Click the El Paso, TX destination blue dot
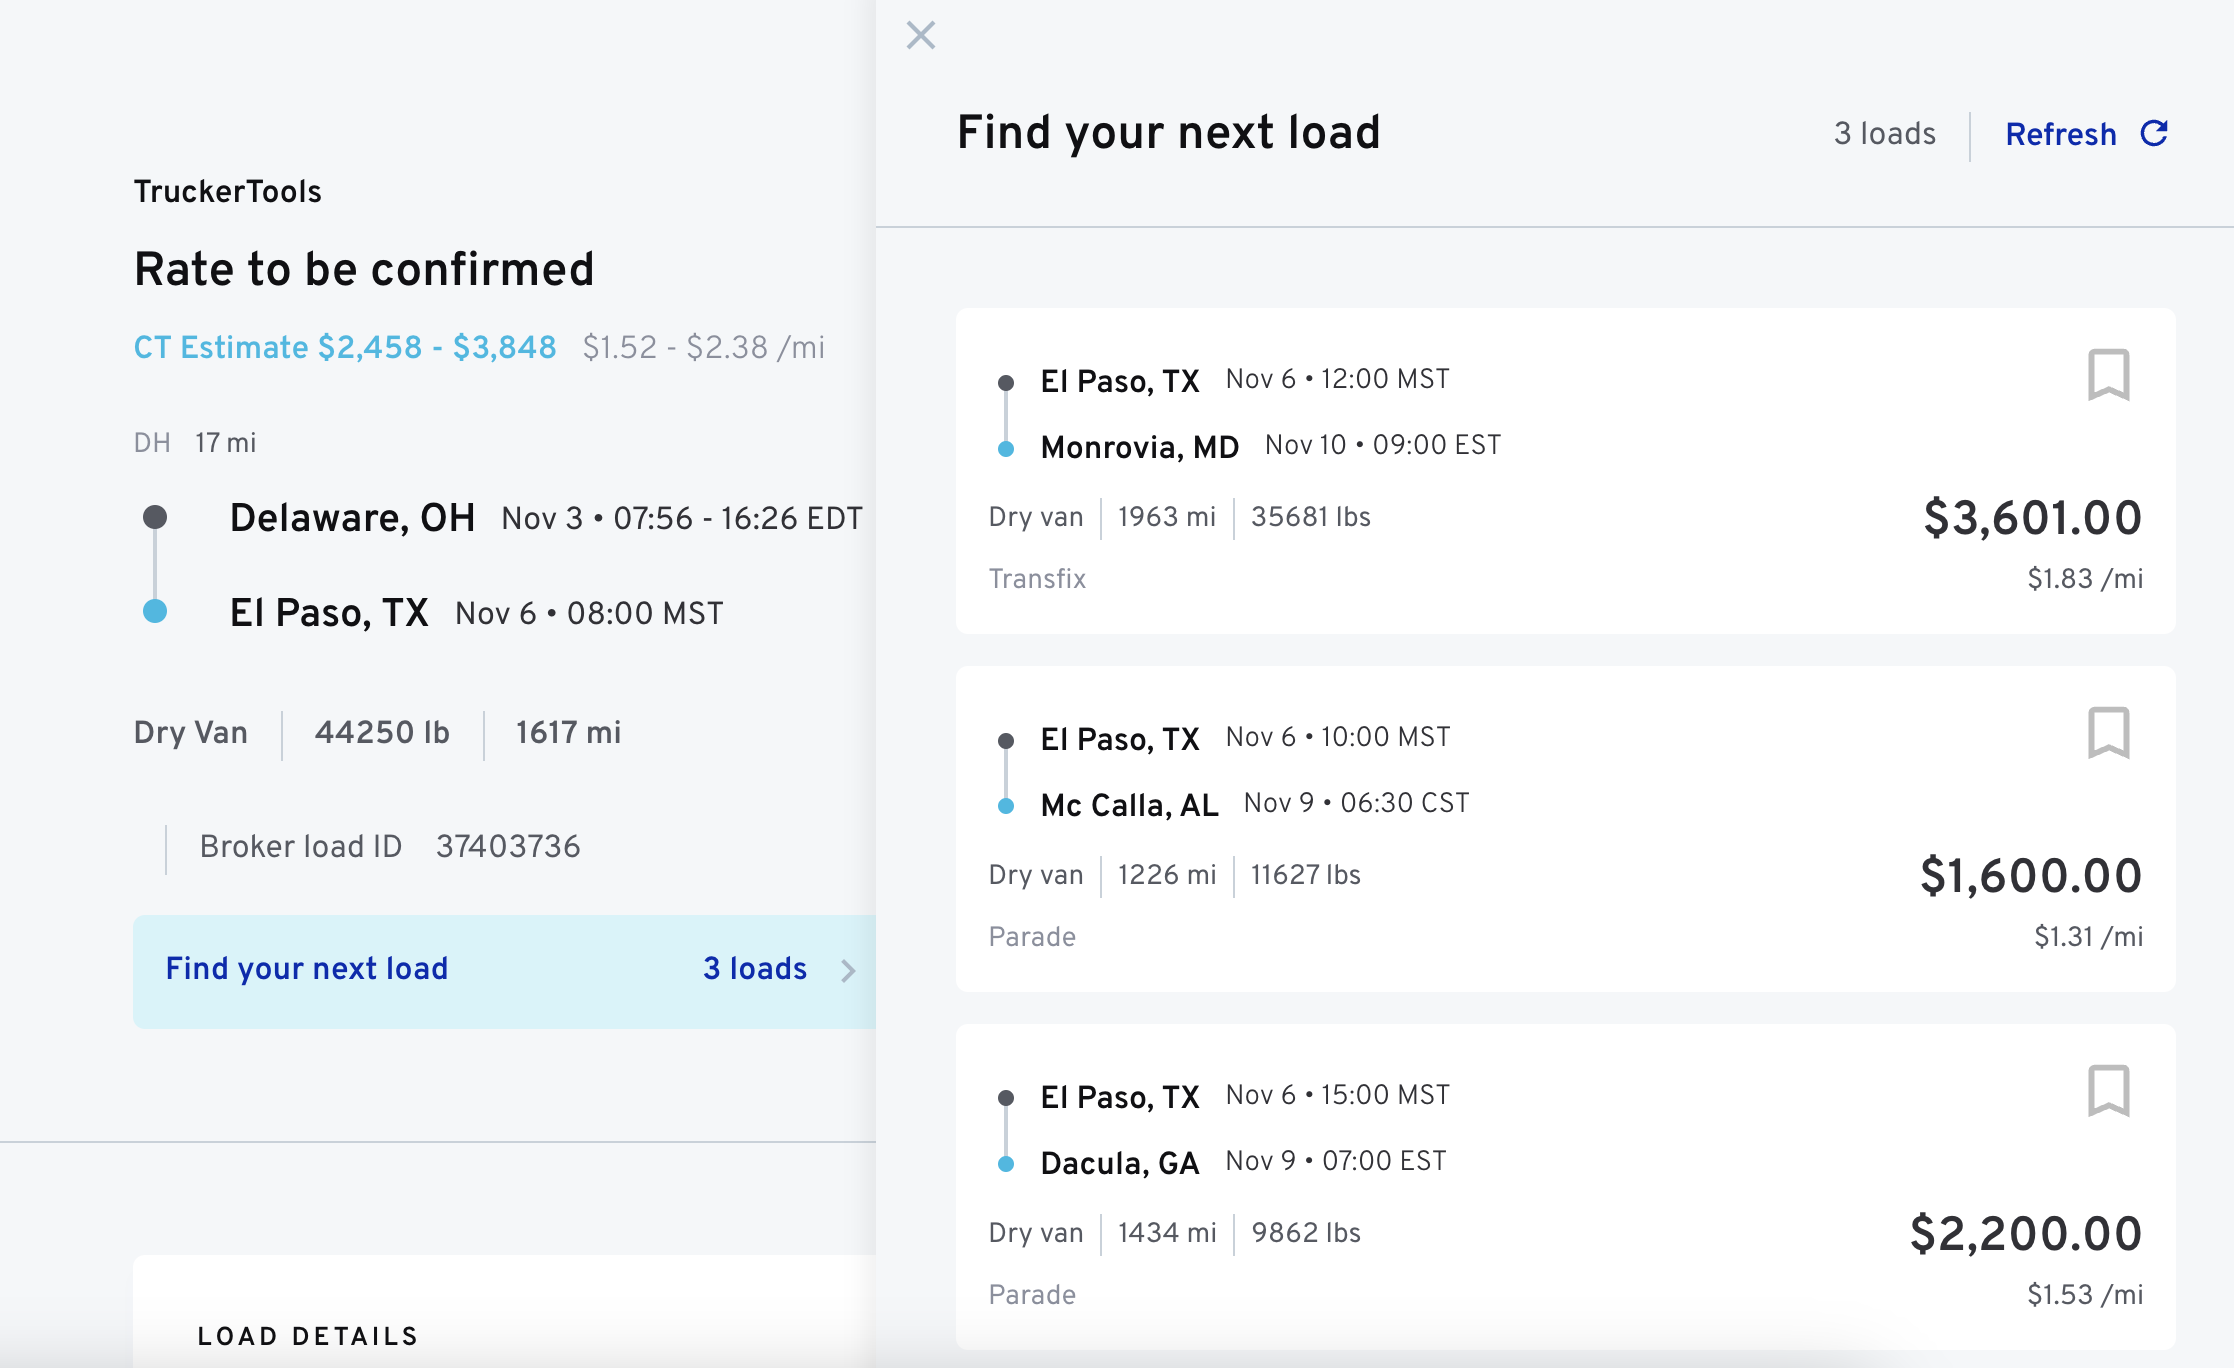Screen dimensions: 2234x1368 (x=155, y=611)
